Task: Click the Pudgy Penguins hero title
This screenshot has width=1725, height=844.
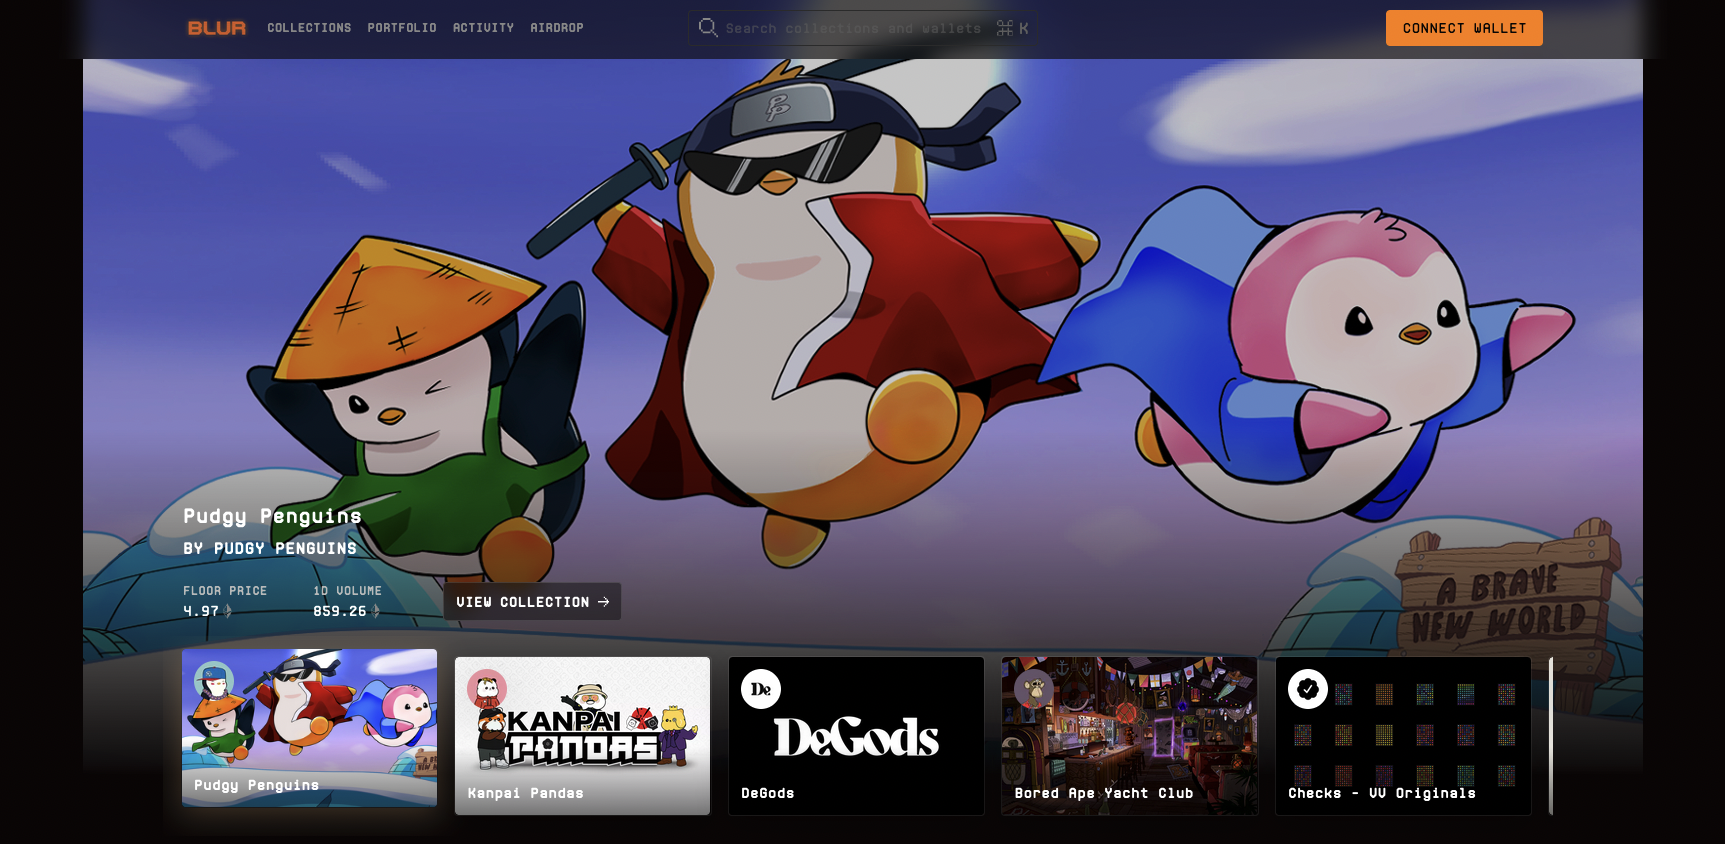Action: (272, 516)
